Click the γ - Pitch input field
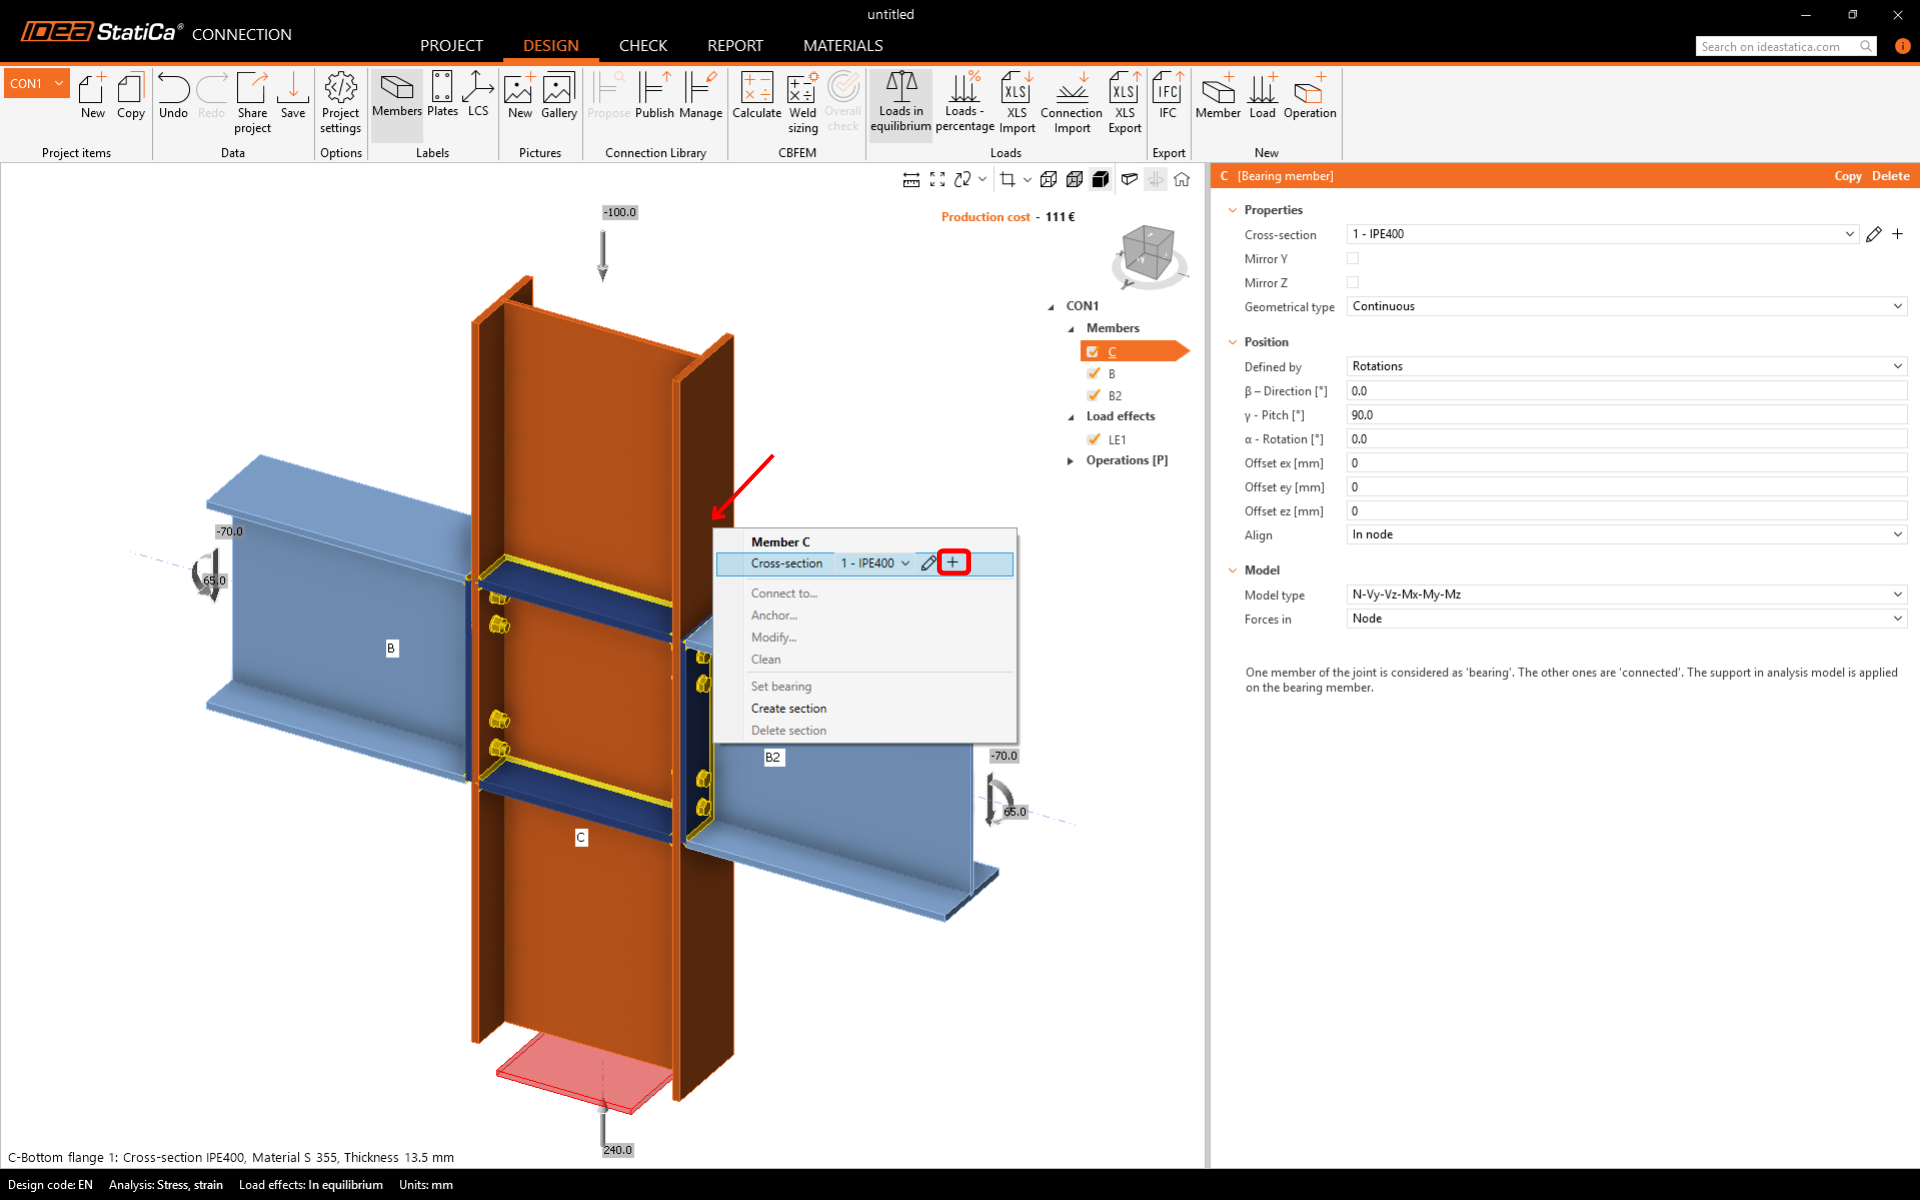Image resolution: width=1920 pixels, height=1200 pixels. (1625, 415)
